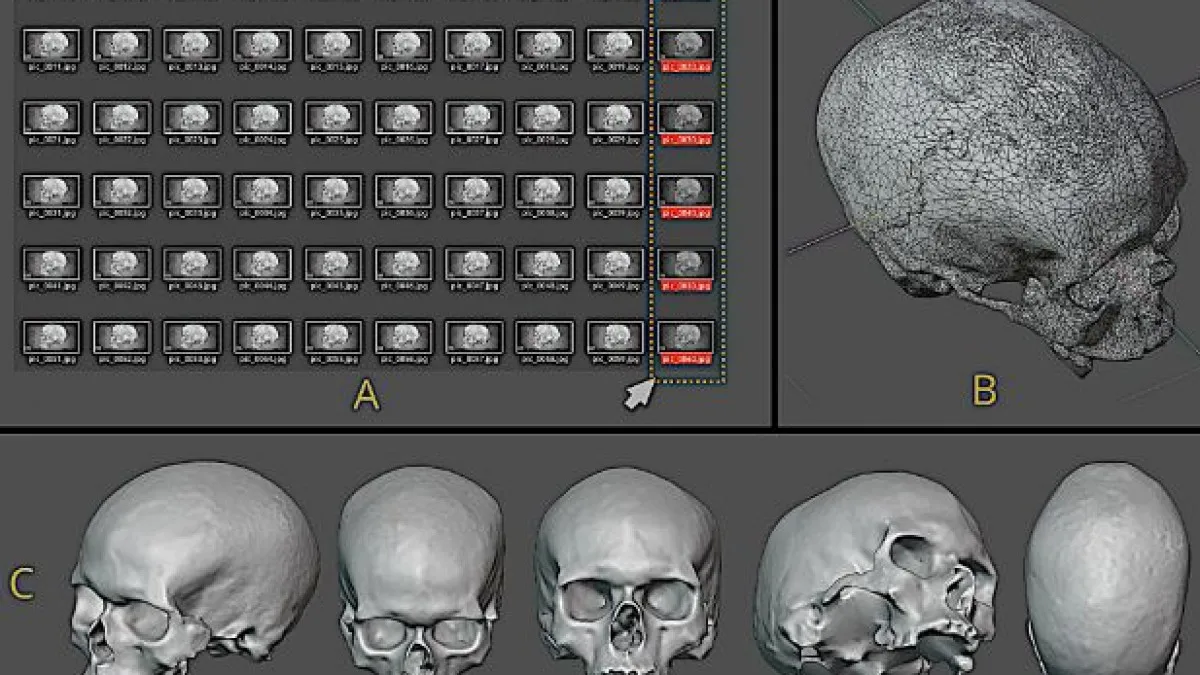
Task: Select the red-highlighted thumbnail in the second row
Action: [686, 118]
